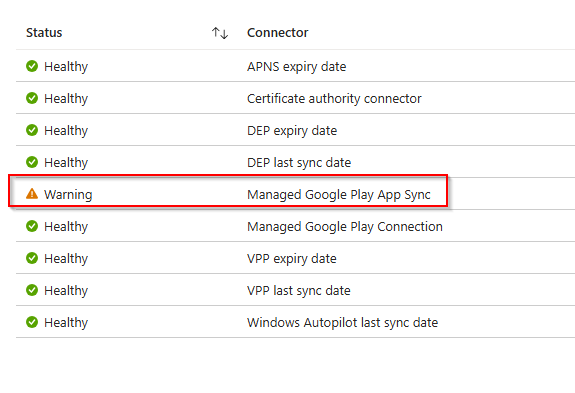575x393 pixels.
Task: Click Healthy status for APNS expiry date
Action: (x=66, y=67)
